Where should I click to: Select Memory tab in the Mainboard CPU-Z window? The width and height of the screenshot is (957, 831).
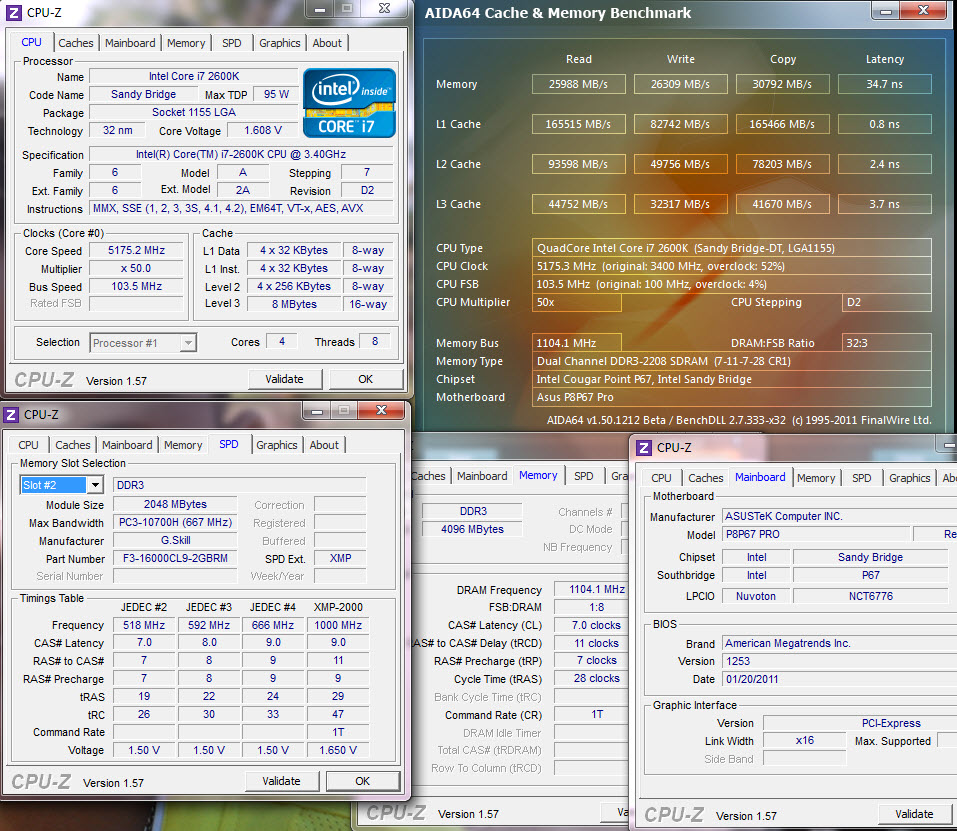pyautogui.click(x=816, y=478)
